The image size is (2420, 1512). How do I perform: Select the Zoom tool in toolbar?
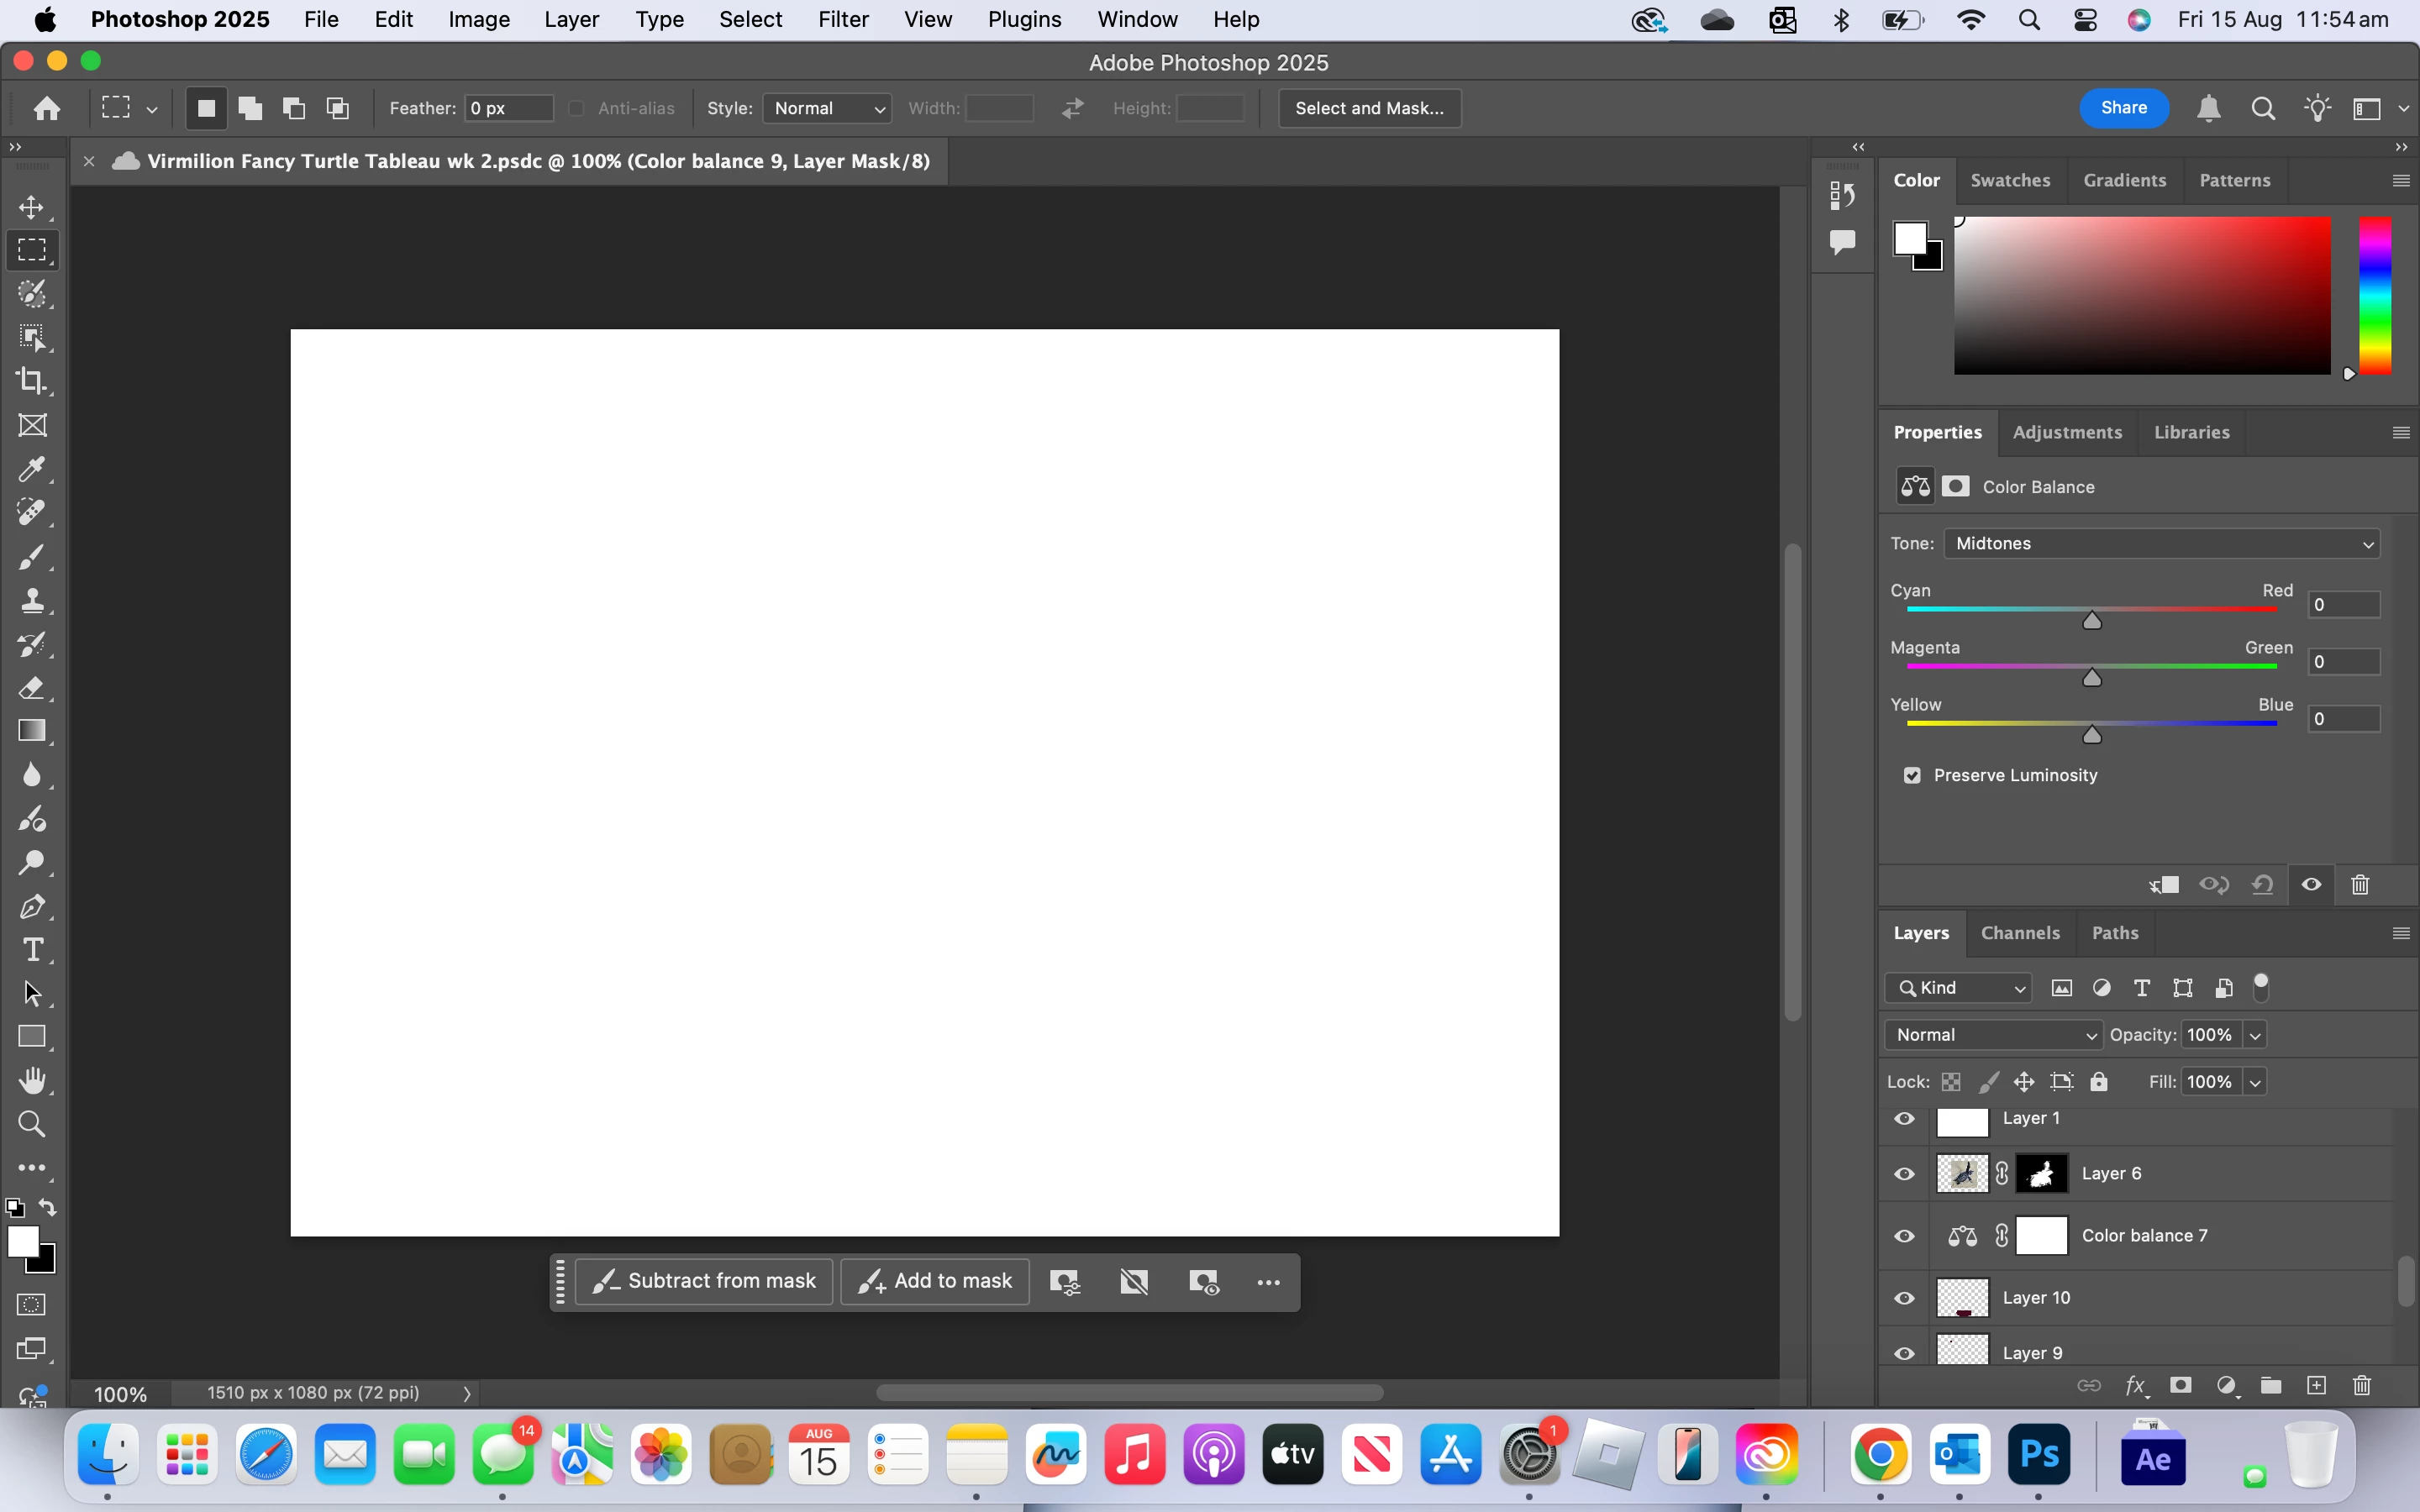click(x=32, y=1124)
